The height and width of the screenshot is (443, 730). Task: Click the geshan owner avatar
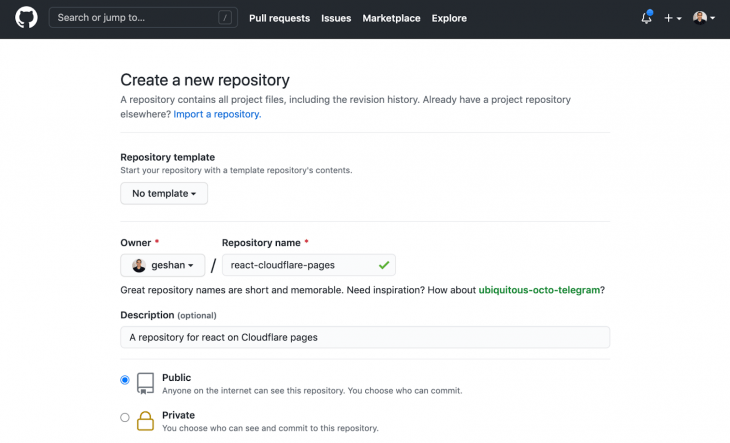click(139, 265)
